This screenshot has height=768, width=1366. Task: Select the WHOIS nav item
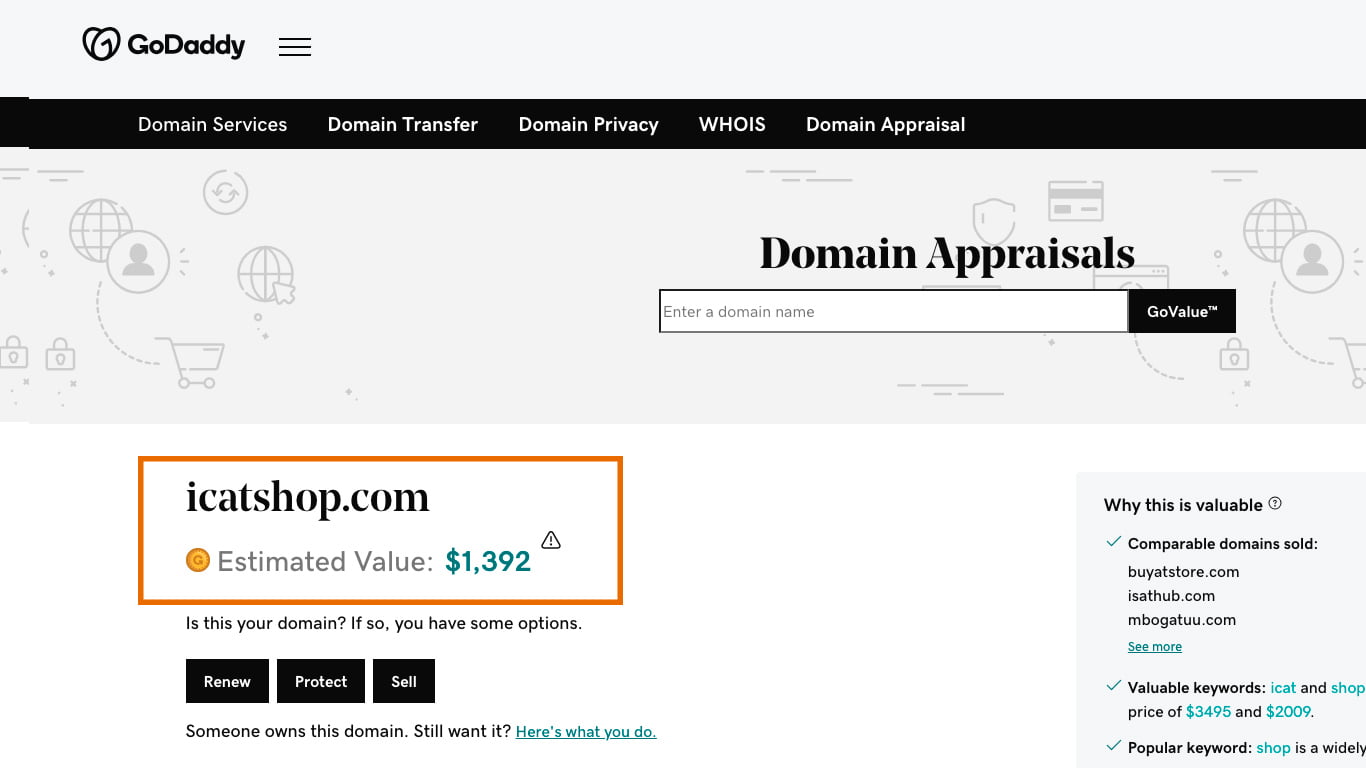pyautogui.click(x=732, y=125)
